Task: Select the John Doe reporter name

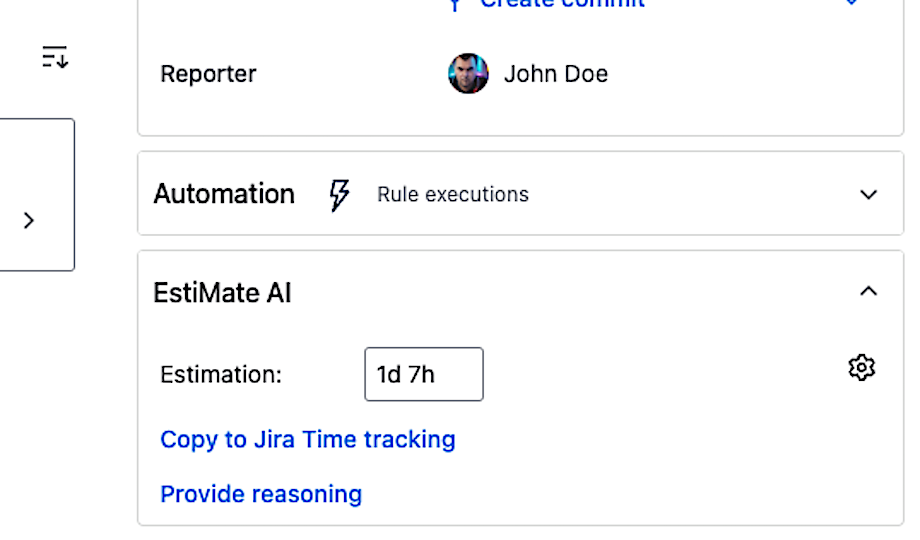Action: (x=555, y=74)
